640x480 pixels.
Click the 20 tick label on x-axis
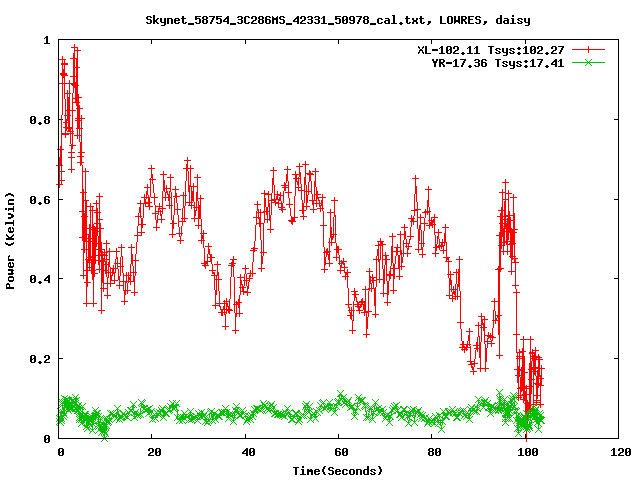pyautogui.click(x=153, y=452)
